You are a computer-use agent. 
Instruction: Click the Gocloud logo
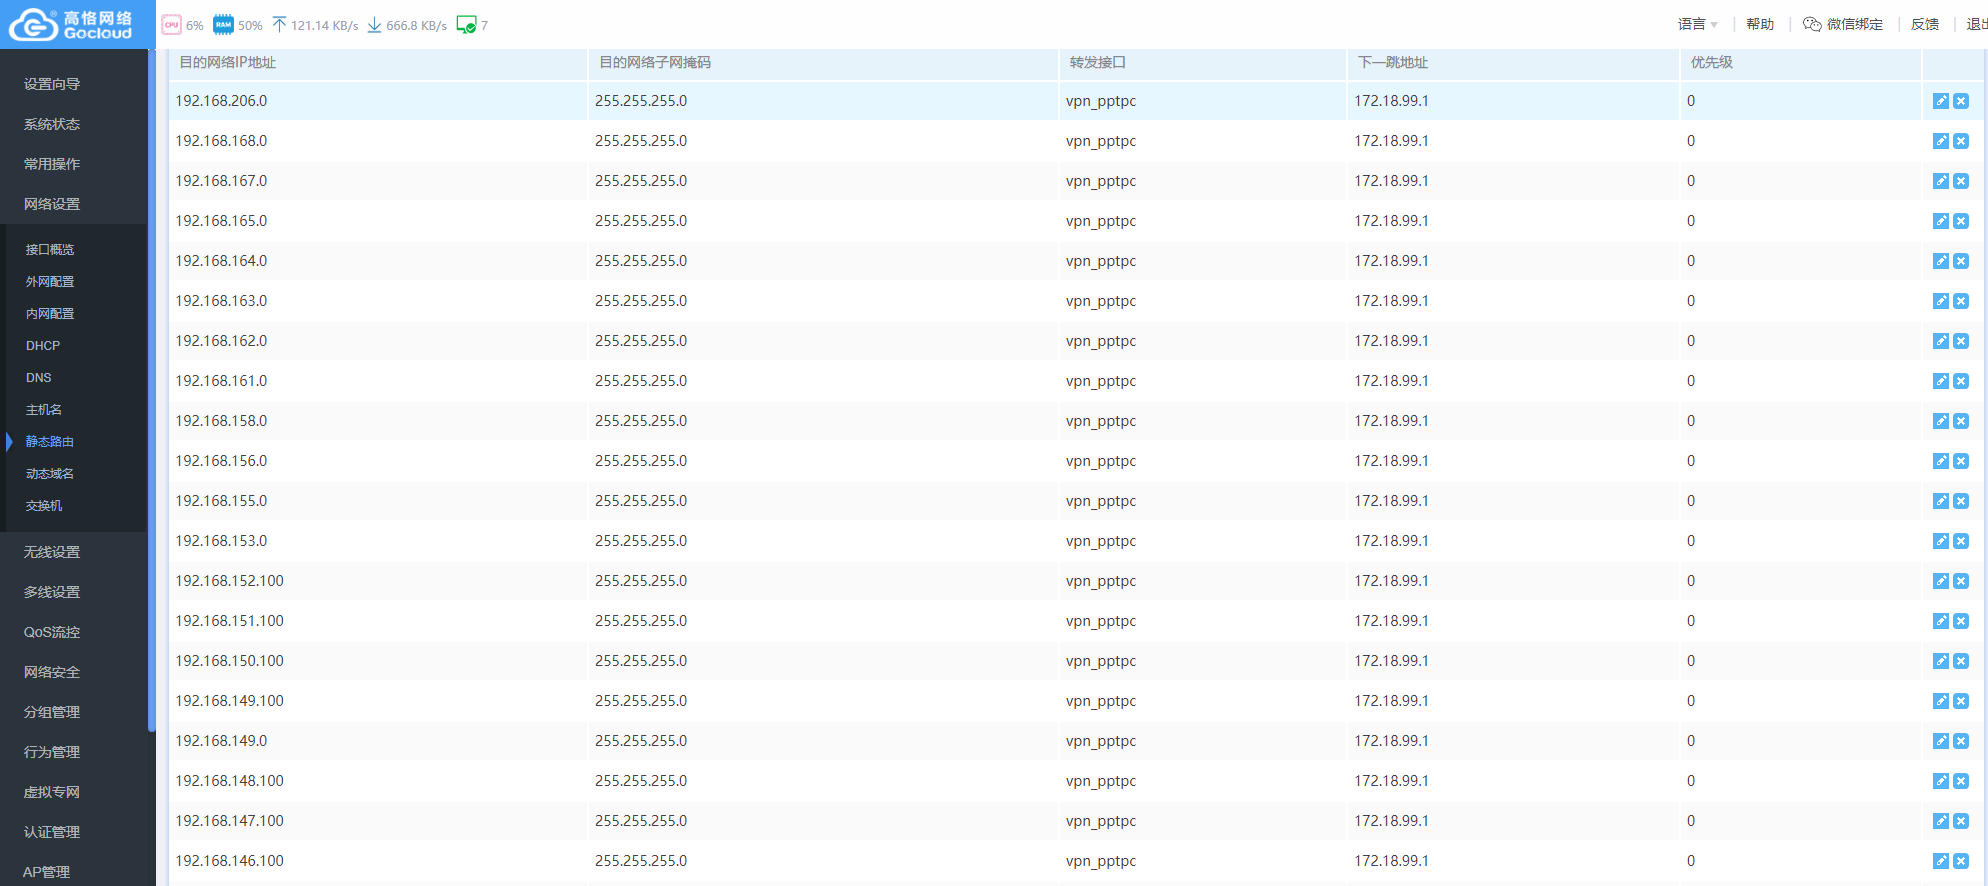coord(72,24)
